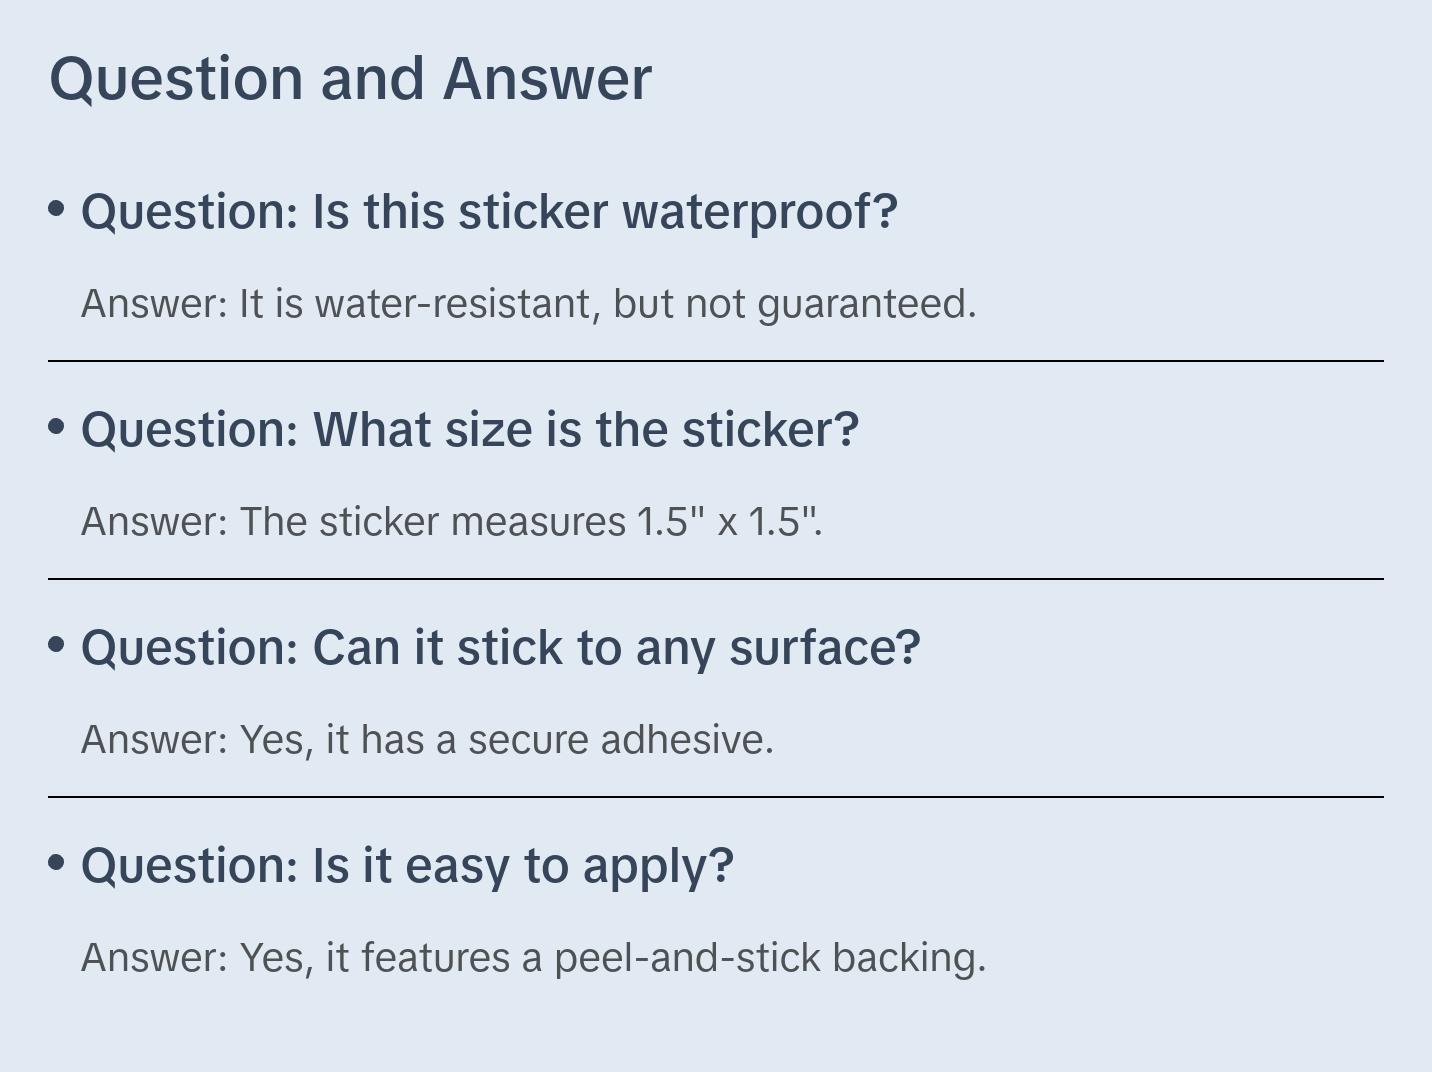
Task: Click the "Question and Answer" heading
Action: pos(350,78)
